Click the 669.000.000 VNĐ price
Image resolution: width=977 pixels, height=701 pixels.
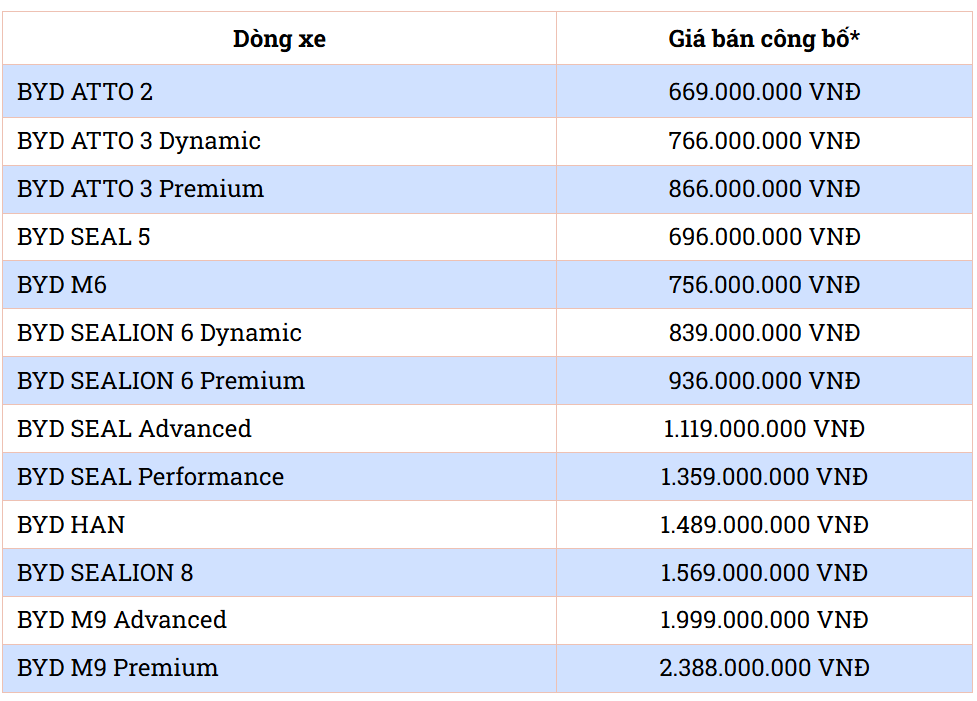click(764, 92)
